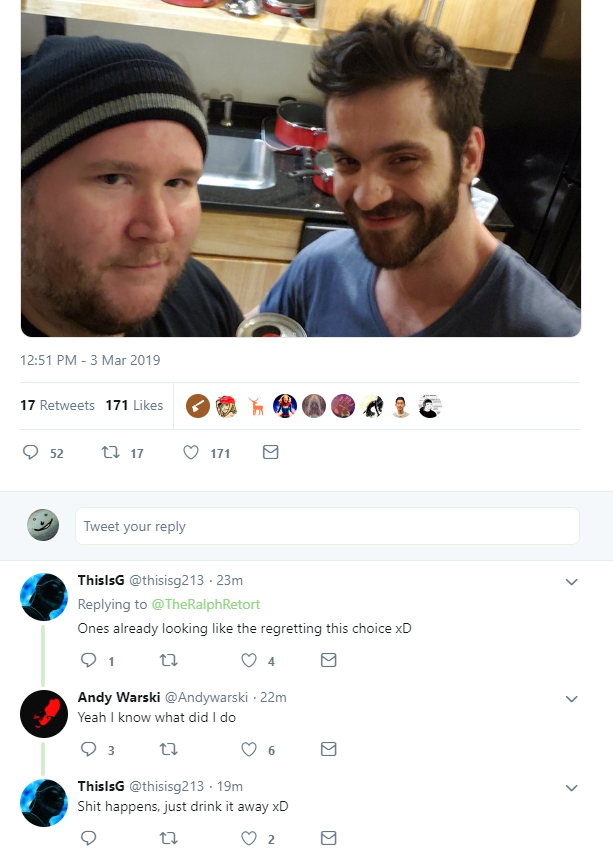Image resolution: width=613 pixels, height=855 pixels.
Task: Reply to ThisIsG's 'Shit happens' tweet
Action: (x=88, y=838)
